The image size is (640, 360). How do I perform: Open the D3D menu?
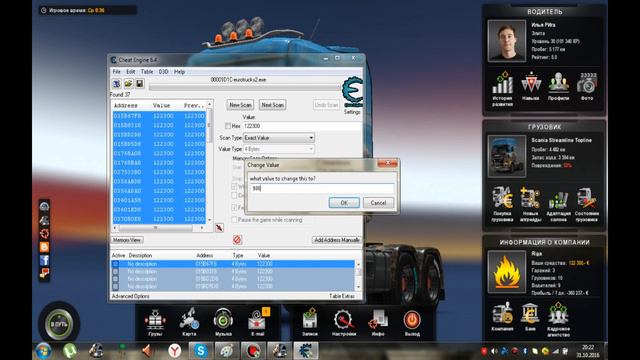point(163,72)
